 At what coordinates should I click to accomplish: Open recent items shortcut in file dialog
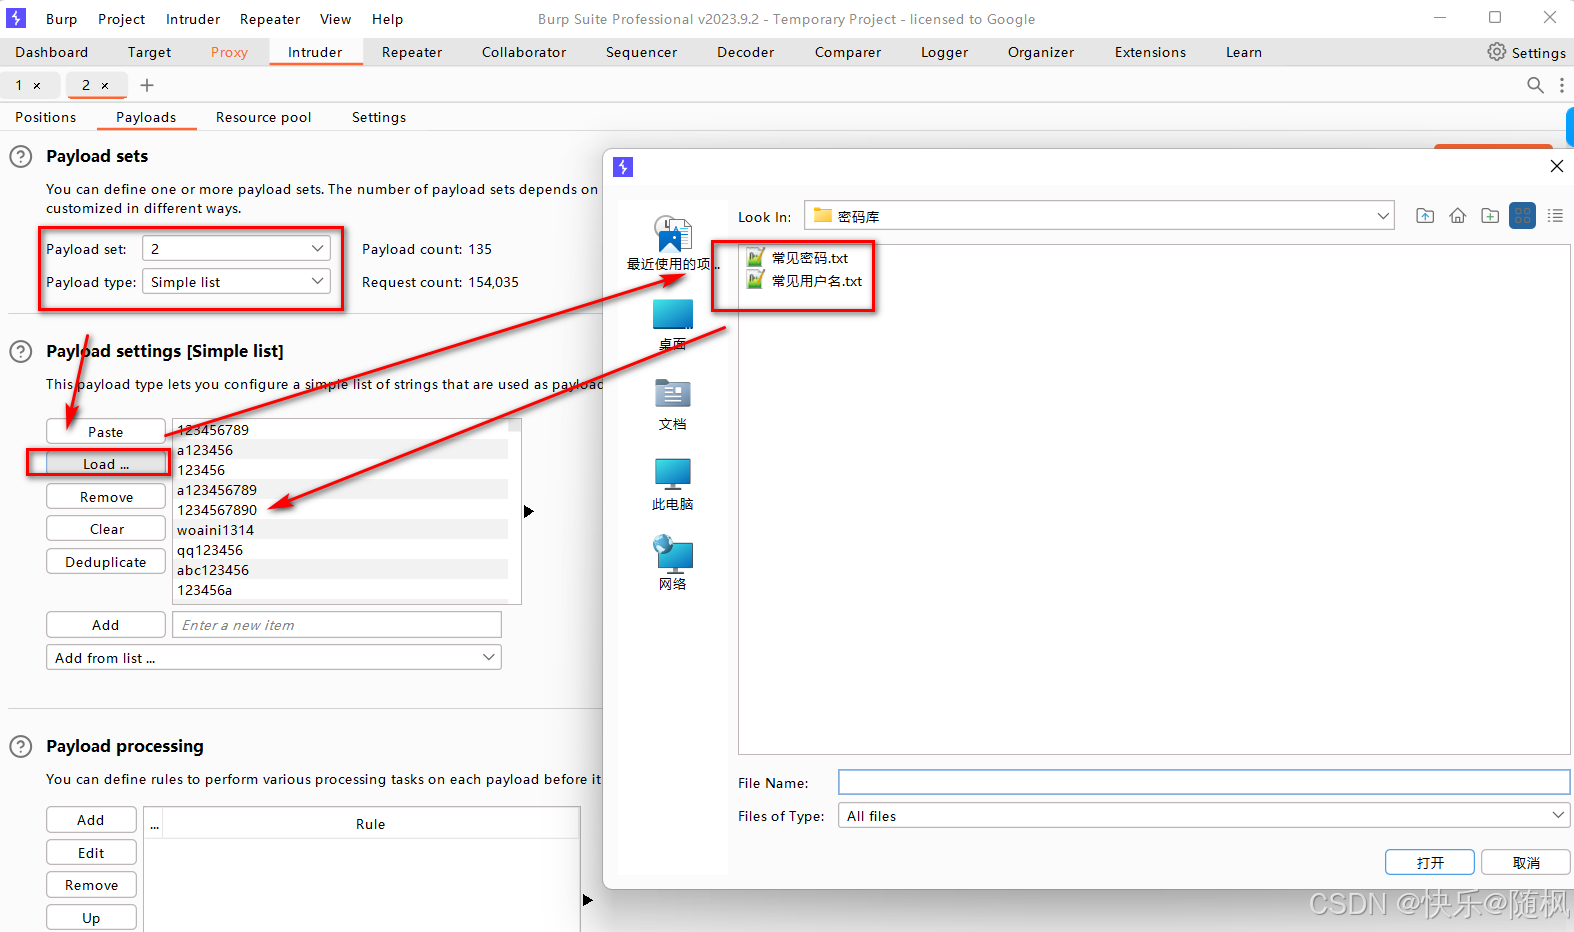click(x=673, y=243)
